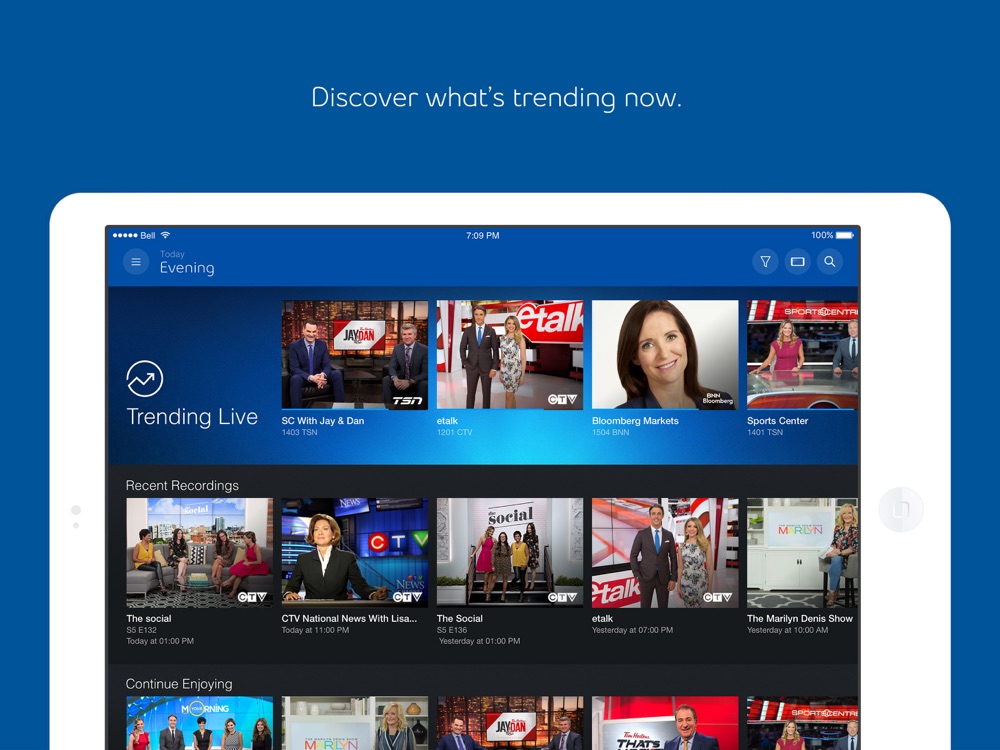Select the 'SC With Jay & Dan' title
The height and width of the screenshot is (750, 1000).
click(323, 421)
